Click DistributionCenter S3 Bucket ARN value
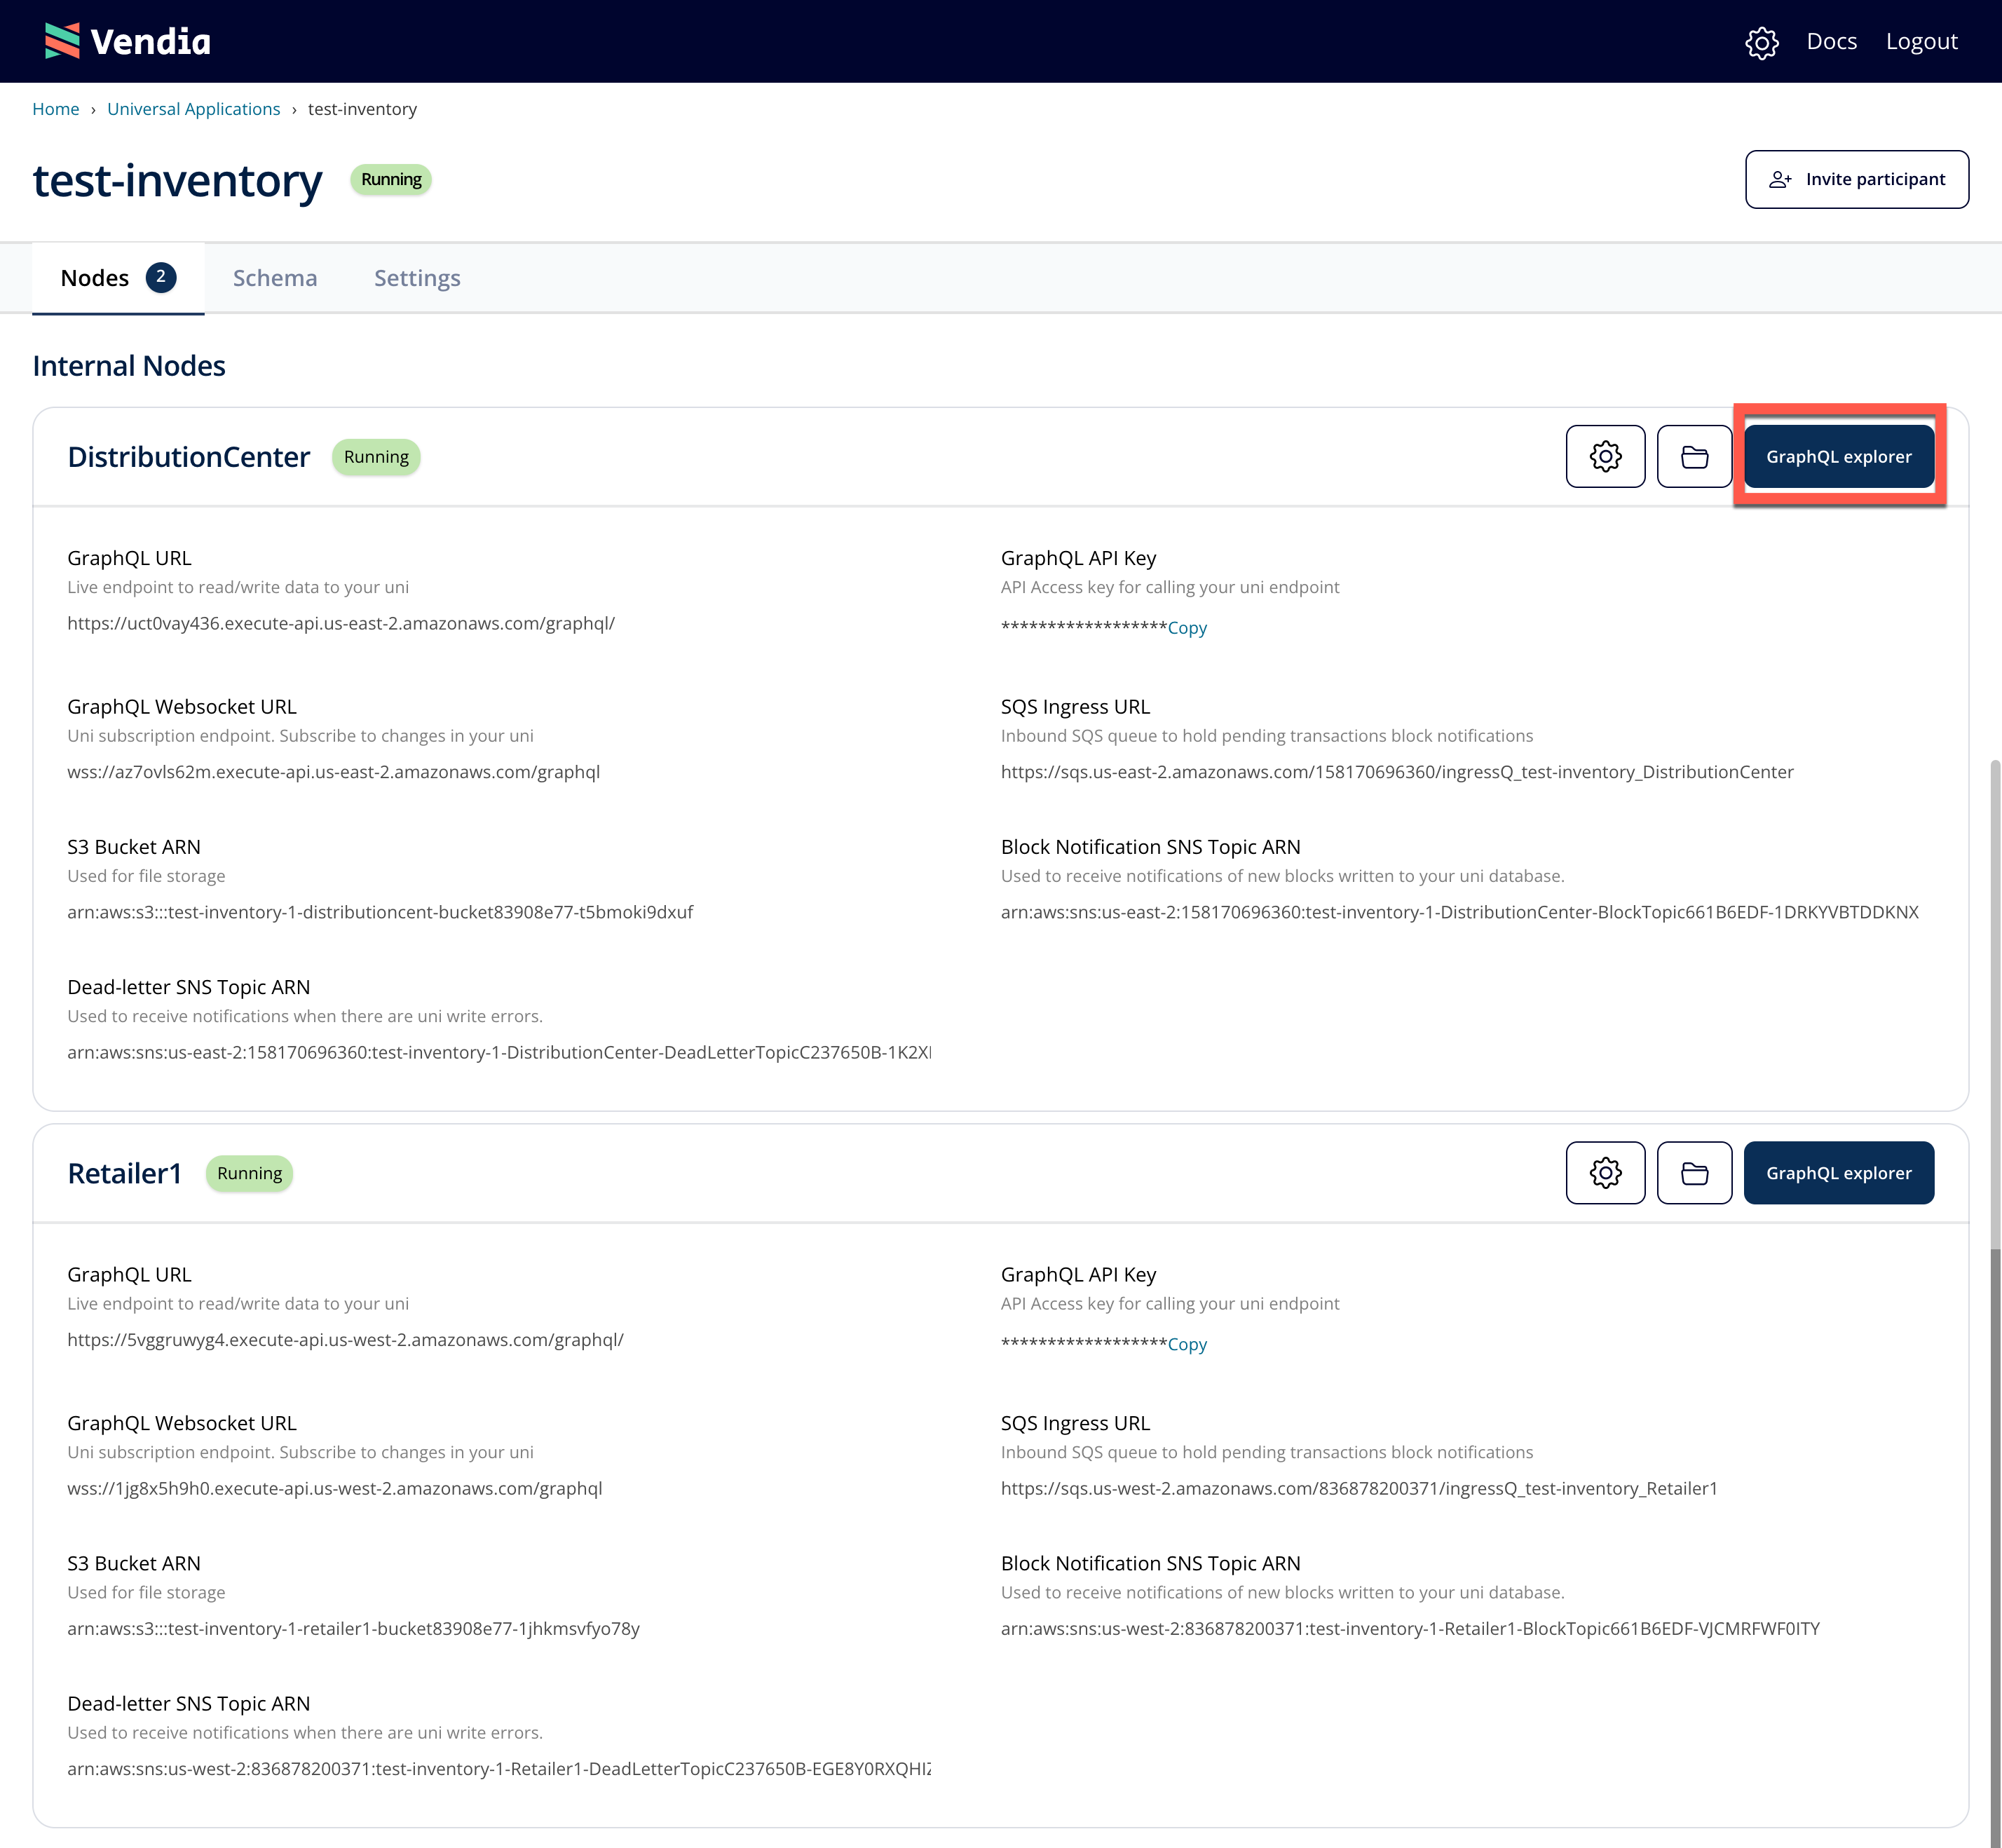This screenshot has width=2002, height=1848. point(380,912)
